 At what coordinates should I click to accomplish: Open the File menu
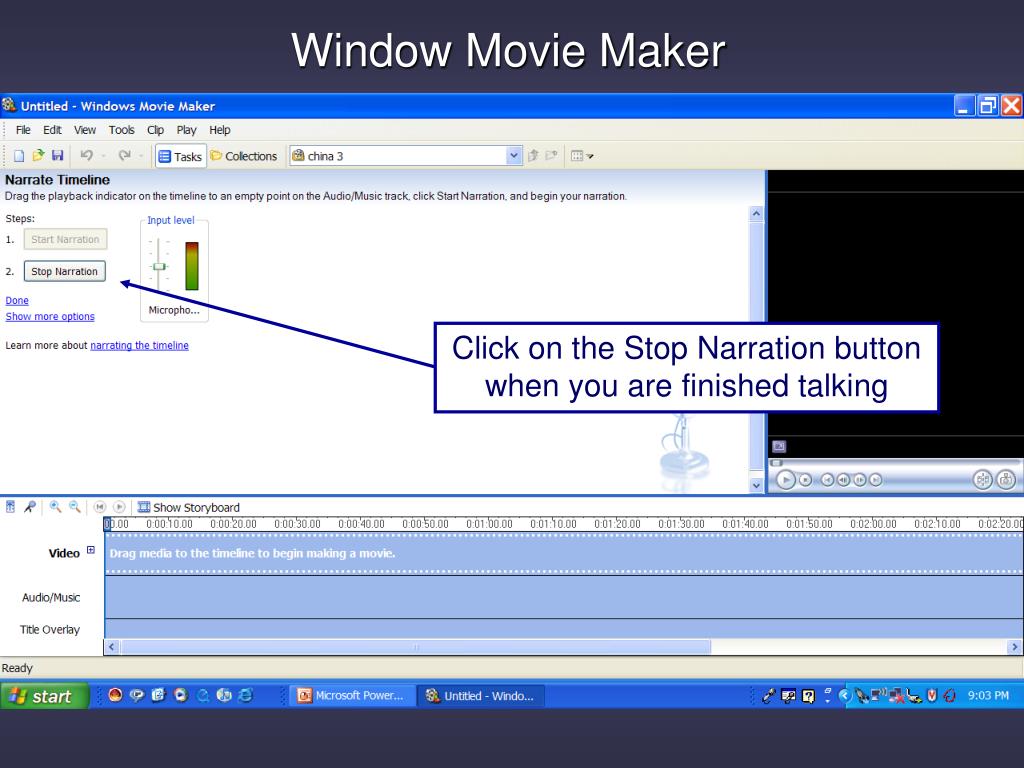coord(23,130)
